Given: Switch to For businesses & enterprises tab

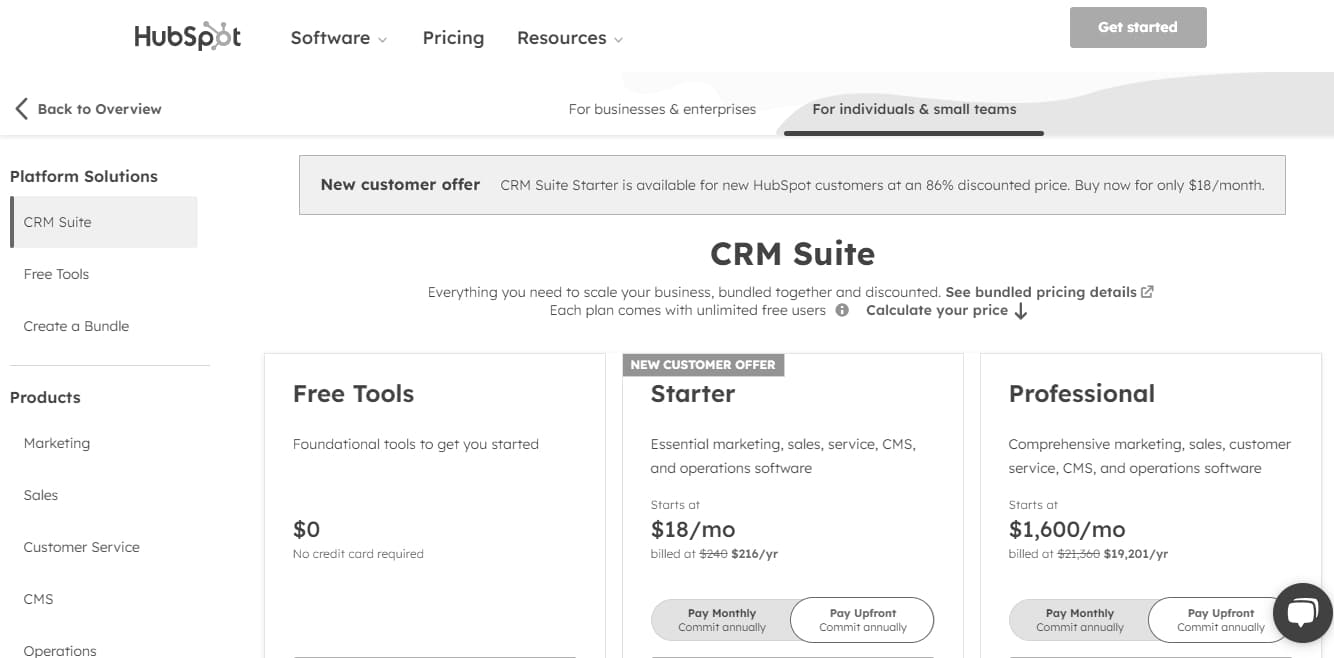Looking at the screenshot, I should [662, 109].
